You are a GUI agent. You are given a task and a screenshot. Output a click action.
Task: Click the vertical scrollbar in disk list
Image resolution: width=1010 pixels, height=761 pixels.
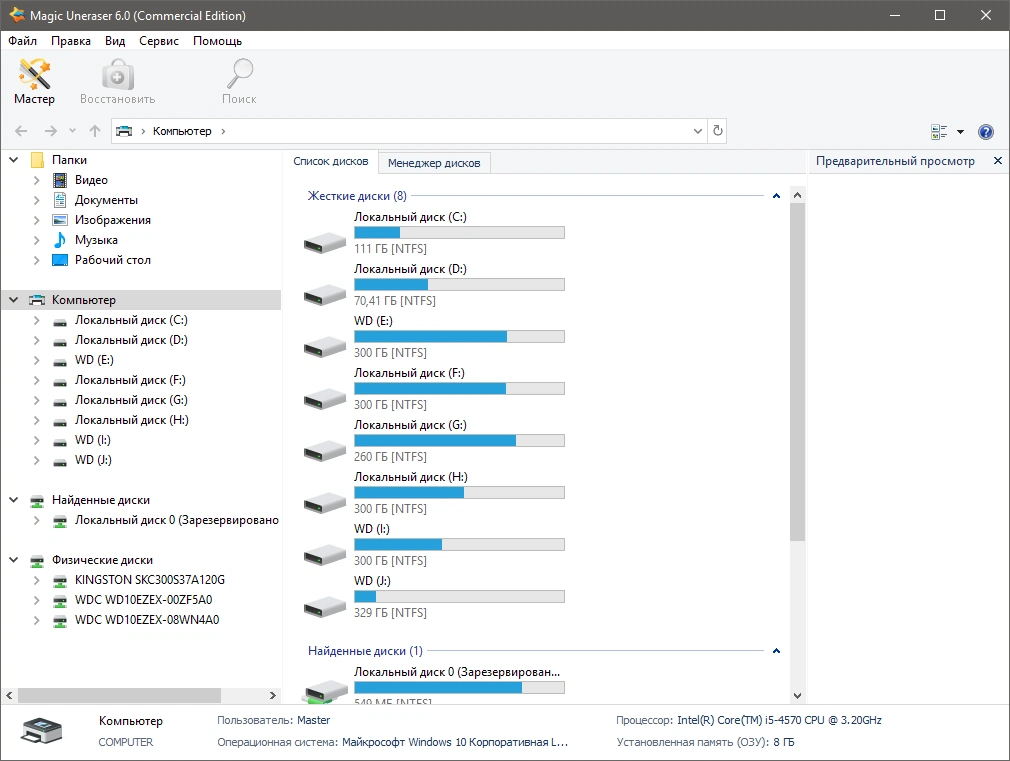click(797, 372)
